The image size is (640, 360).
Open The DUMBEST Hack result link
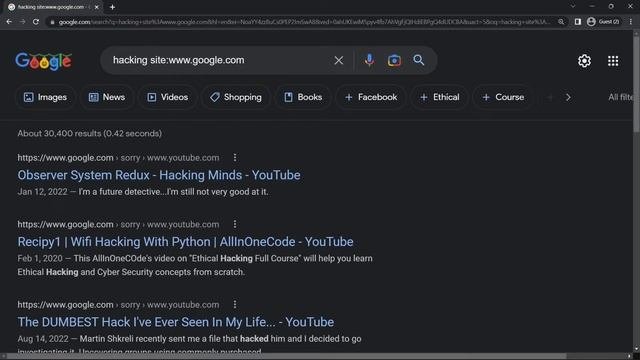pyautogui.click(x=176, y=322)
